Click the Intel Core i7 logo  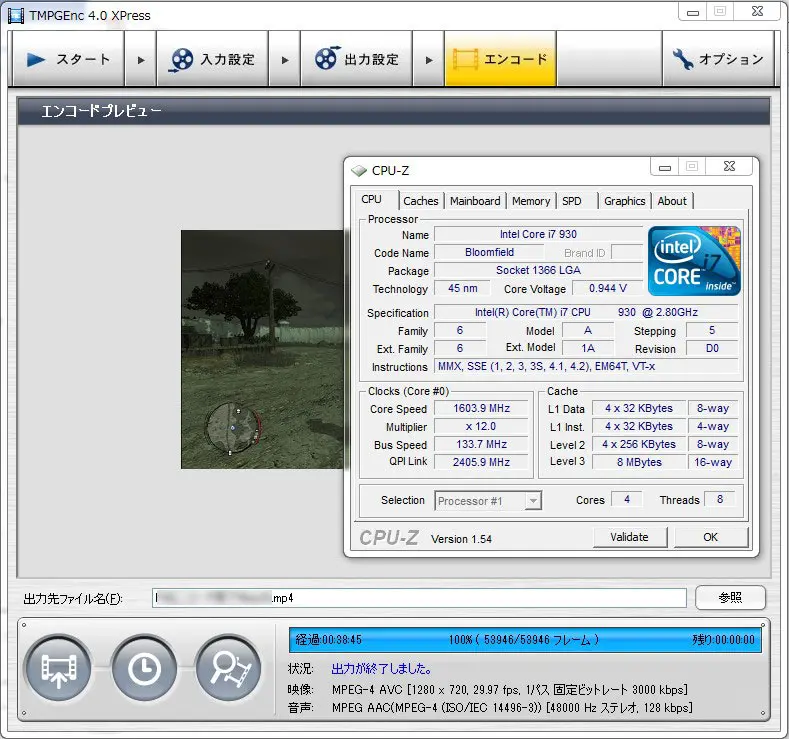coord(694,261)
